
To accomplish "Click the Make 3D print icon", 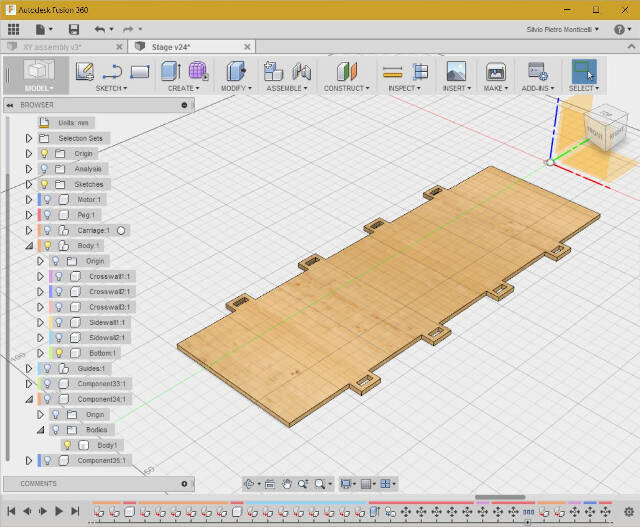I will (496, 72).
